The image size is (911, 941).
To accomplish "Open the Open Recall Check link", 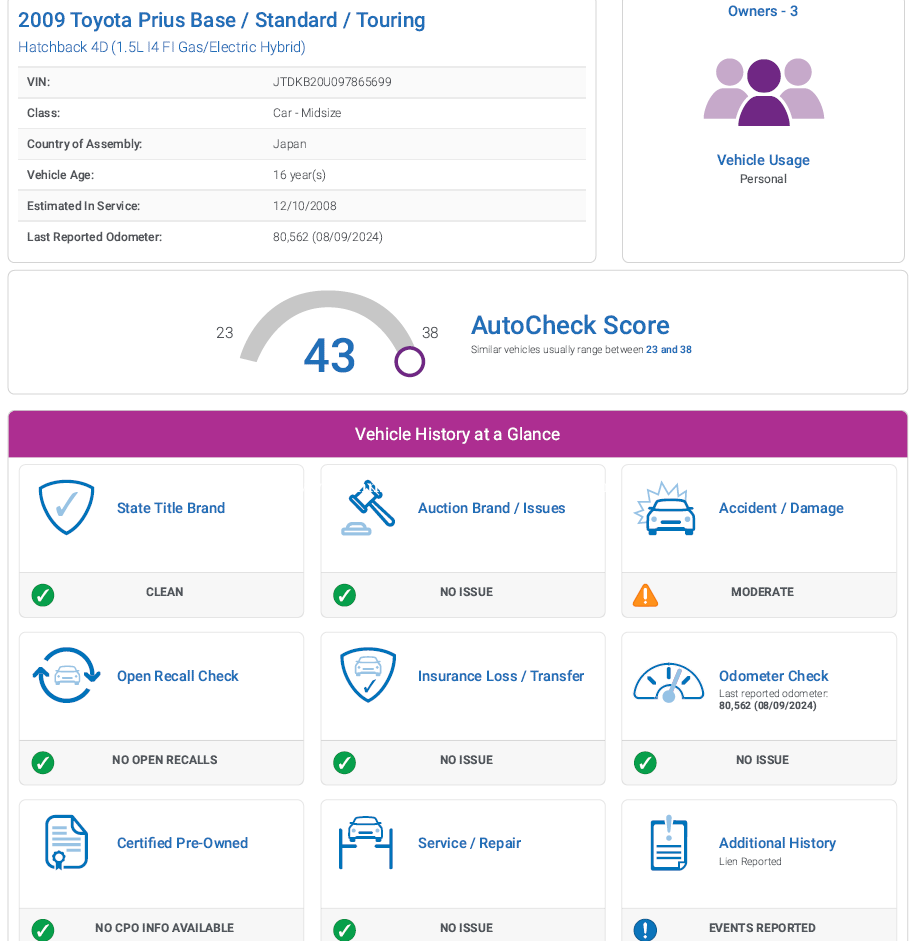I will (178, 676).
